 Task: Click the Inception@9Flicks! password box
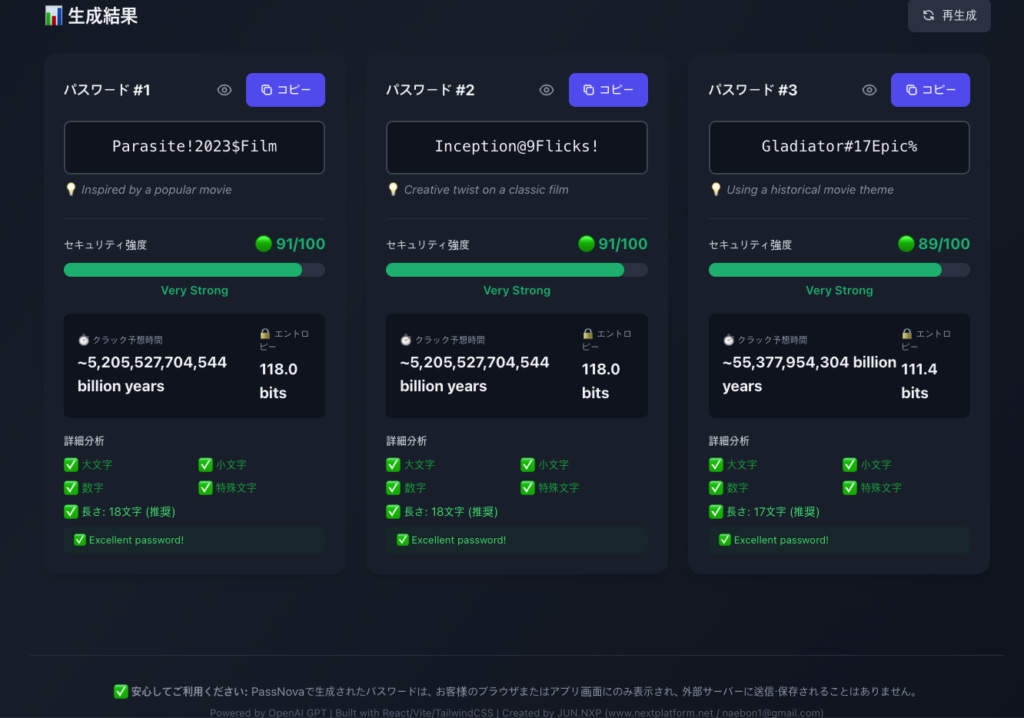(516, 147)
